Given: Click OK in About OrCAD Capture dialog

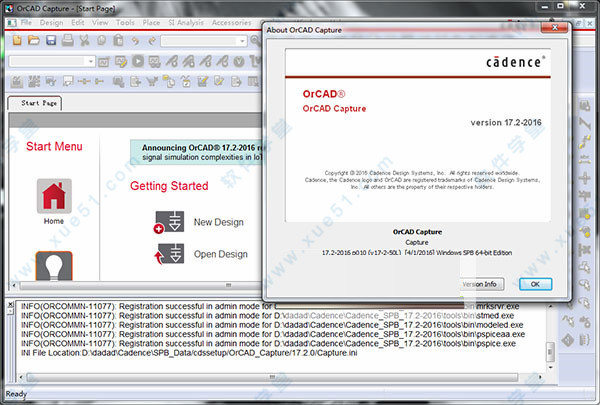Looking at the screenshot, I should pos(535,284).
